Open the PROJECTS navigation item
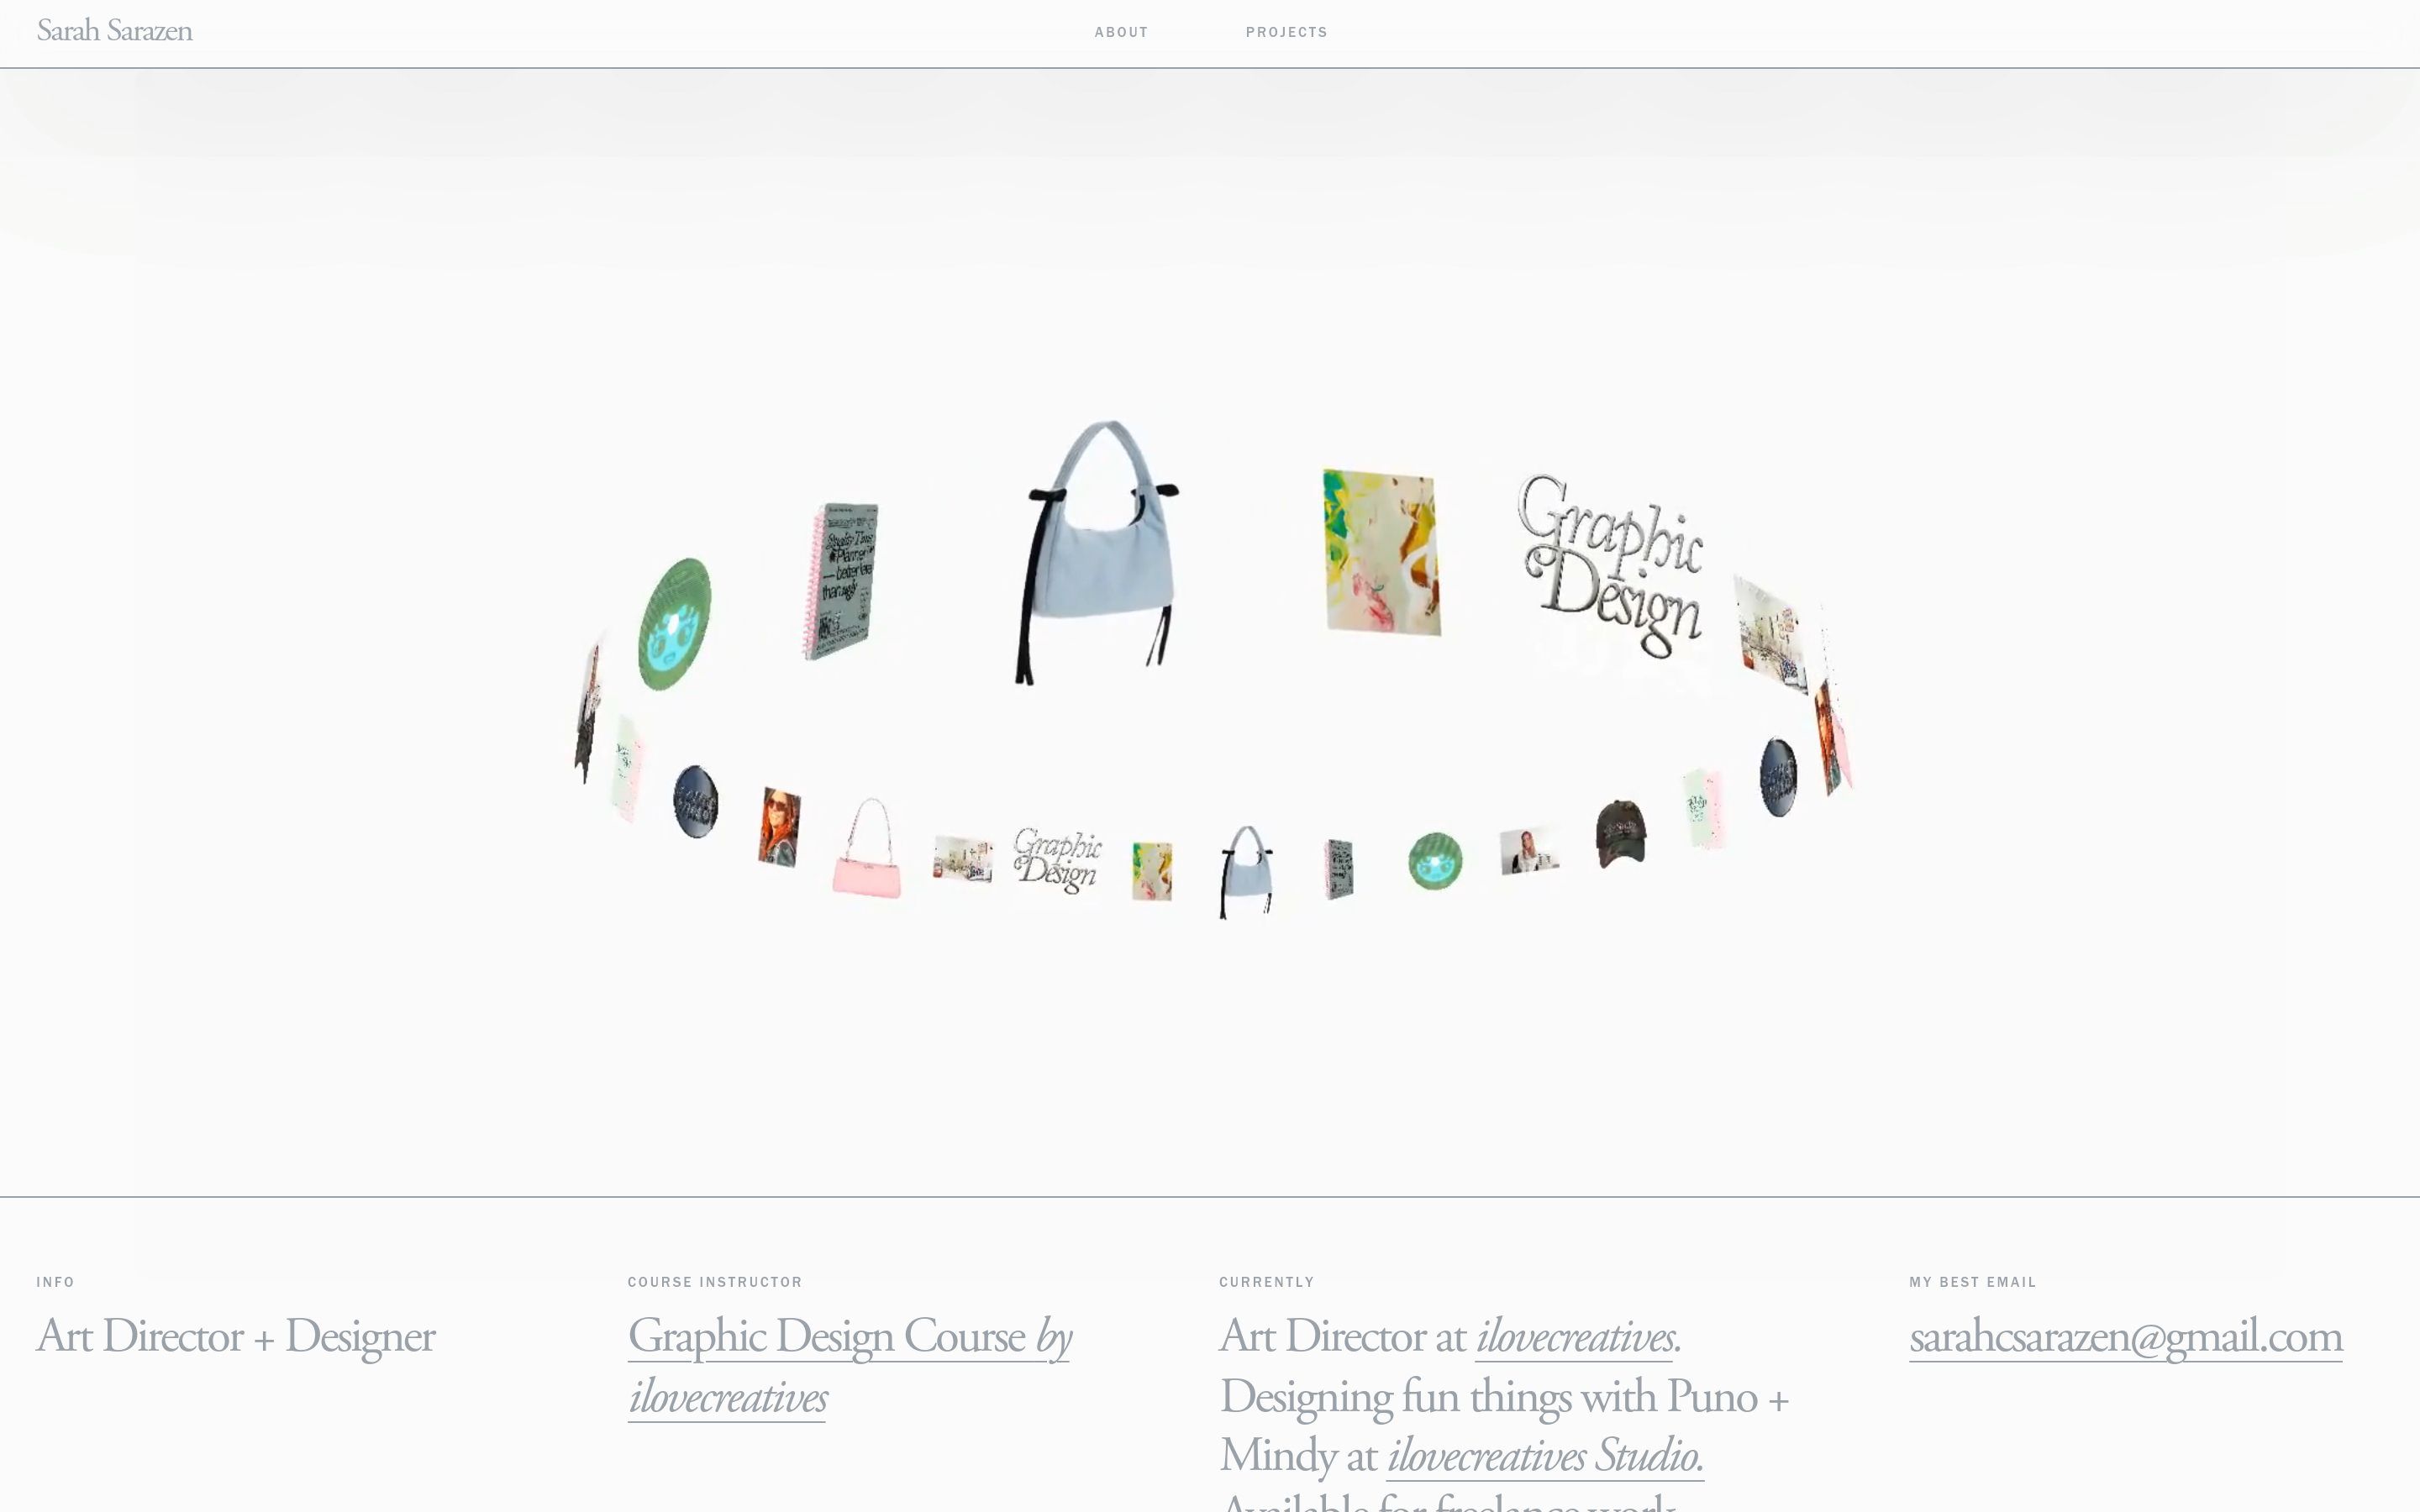Viewport: 2420px width, 1512px height. pyautogui.click(x=1286, y=32)
